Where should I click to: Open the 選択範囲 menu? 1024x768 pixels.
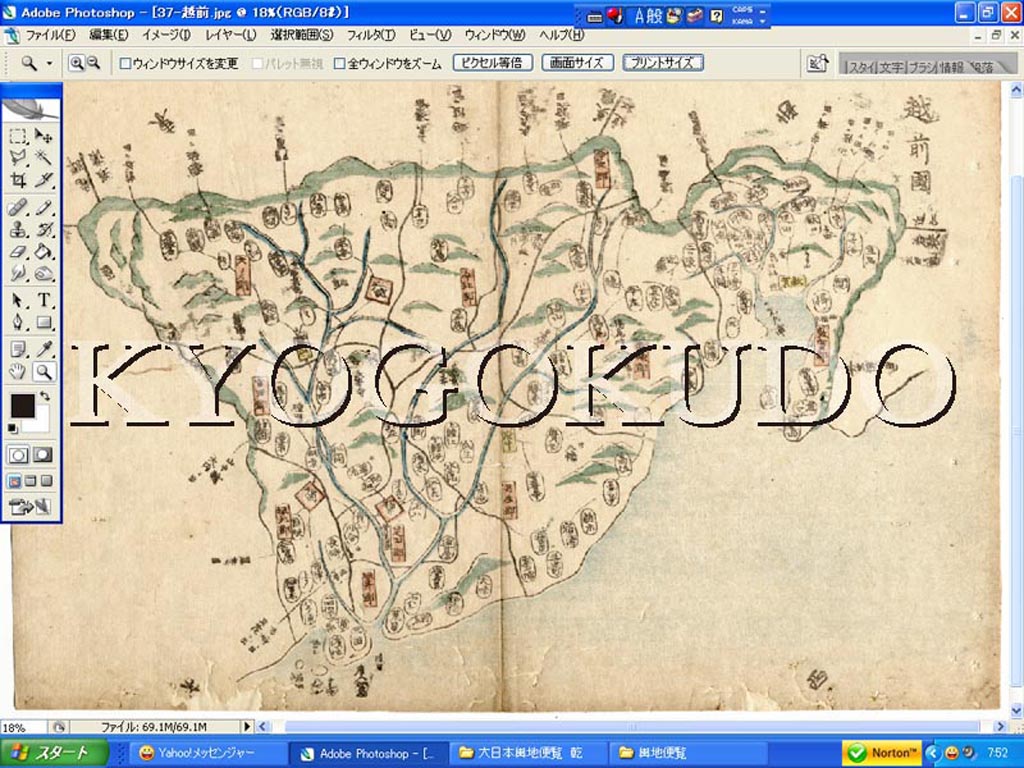(x=302, y=35)
